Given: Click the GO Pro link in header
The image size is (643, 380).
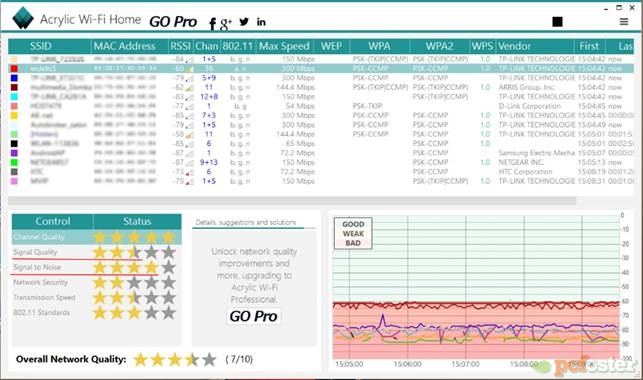Looking at the screenshot, I should tap(173, 22).
